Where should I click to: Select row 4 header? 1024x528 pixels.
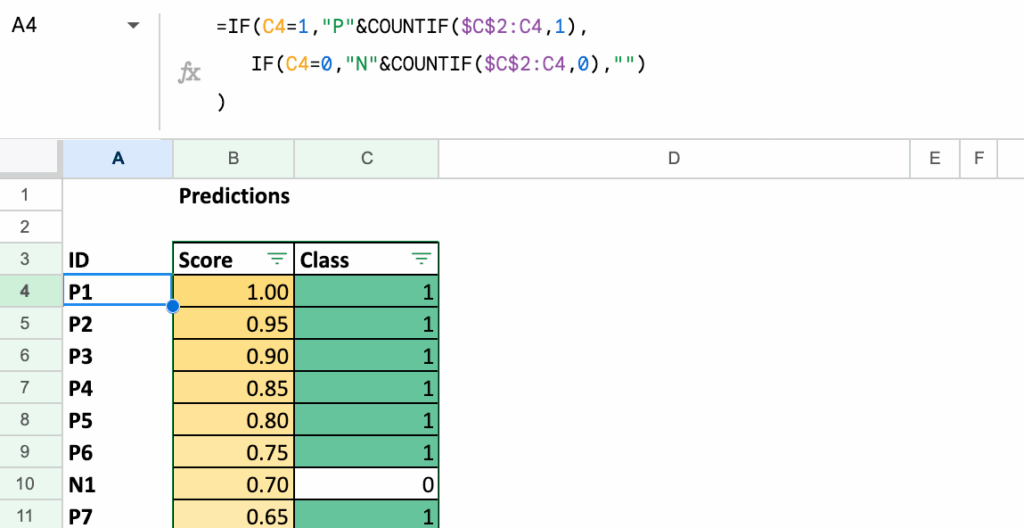[26, 292]
